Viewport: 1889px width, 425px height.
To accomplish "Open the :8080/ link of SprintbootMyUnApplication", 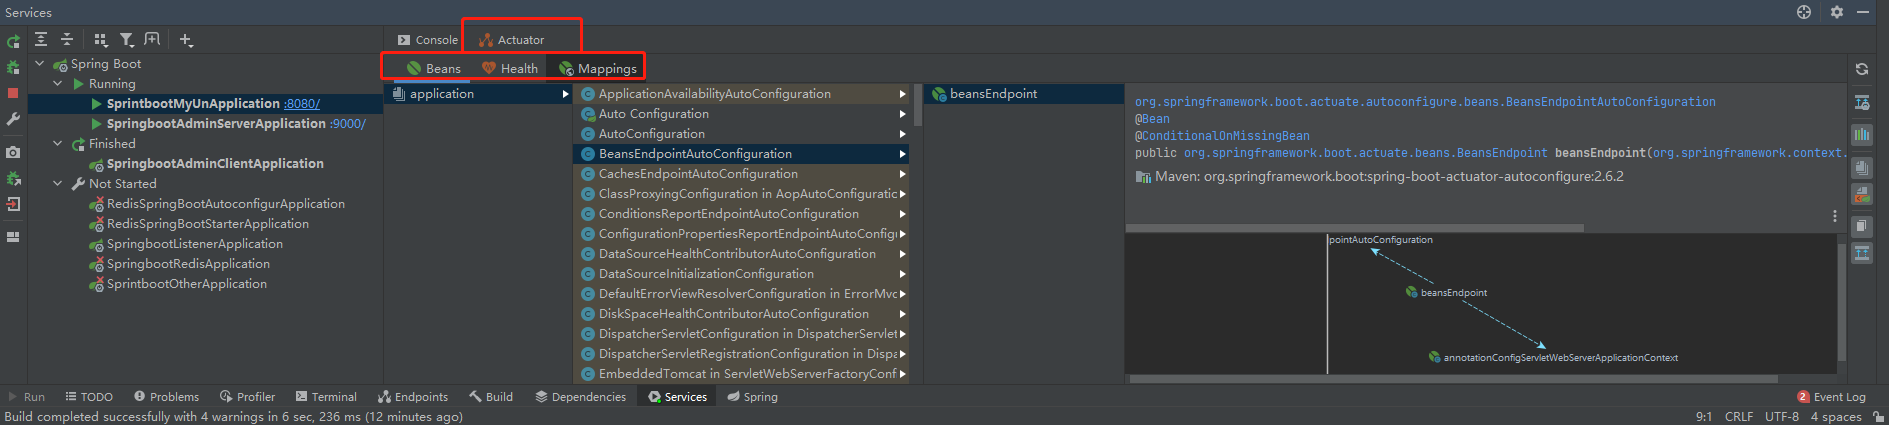I will (x=302, y=104).
